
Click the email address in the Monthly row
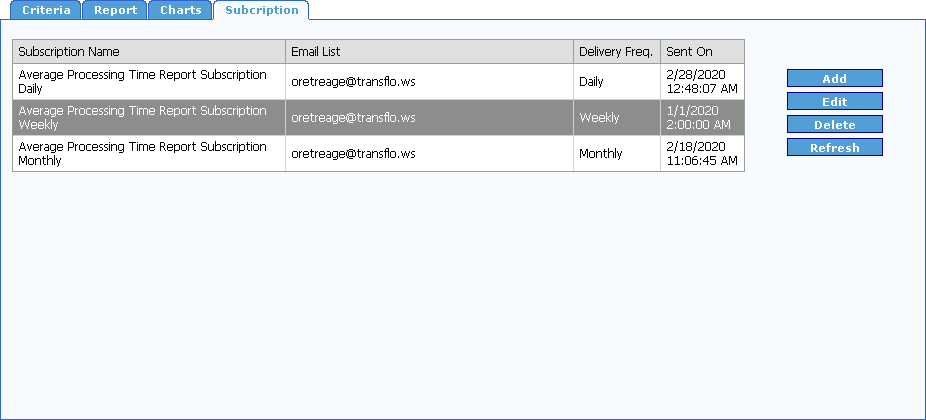[x=353, y=154]
